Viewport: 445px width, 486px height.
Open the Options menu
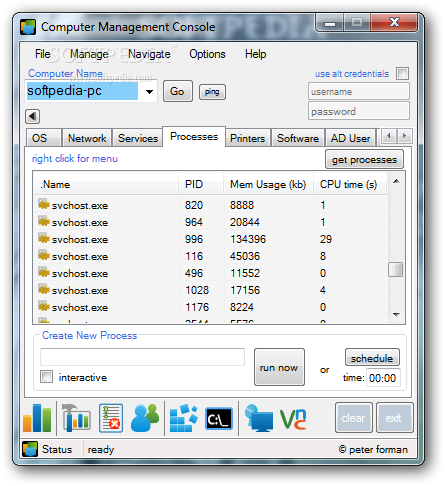pos(207,54)
